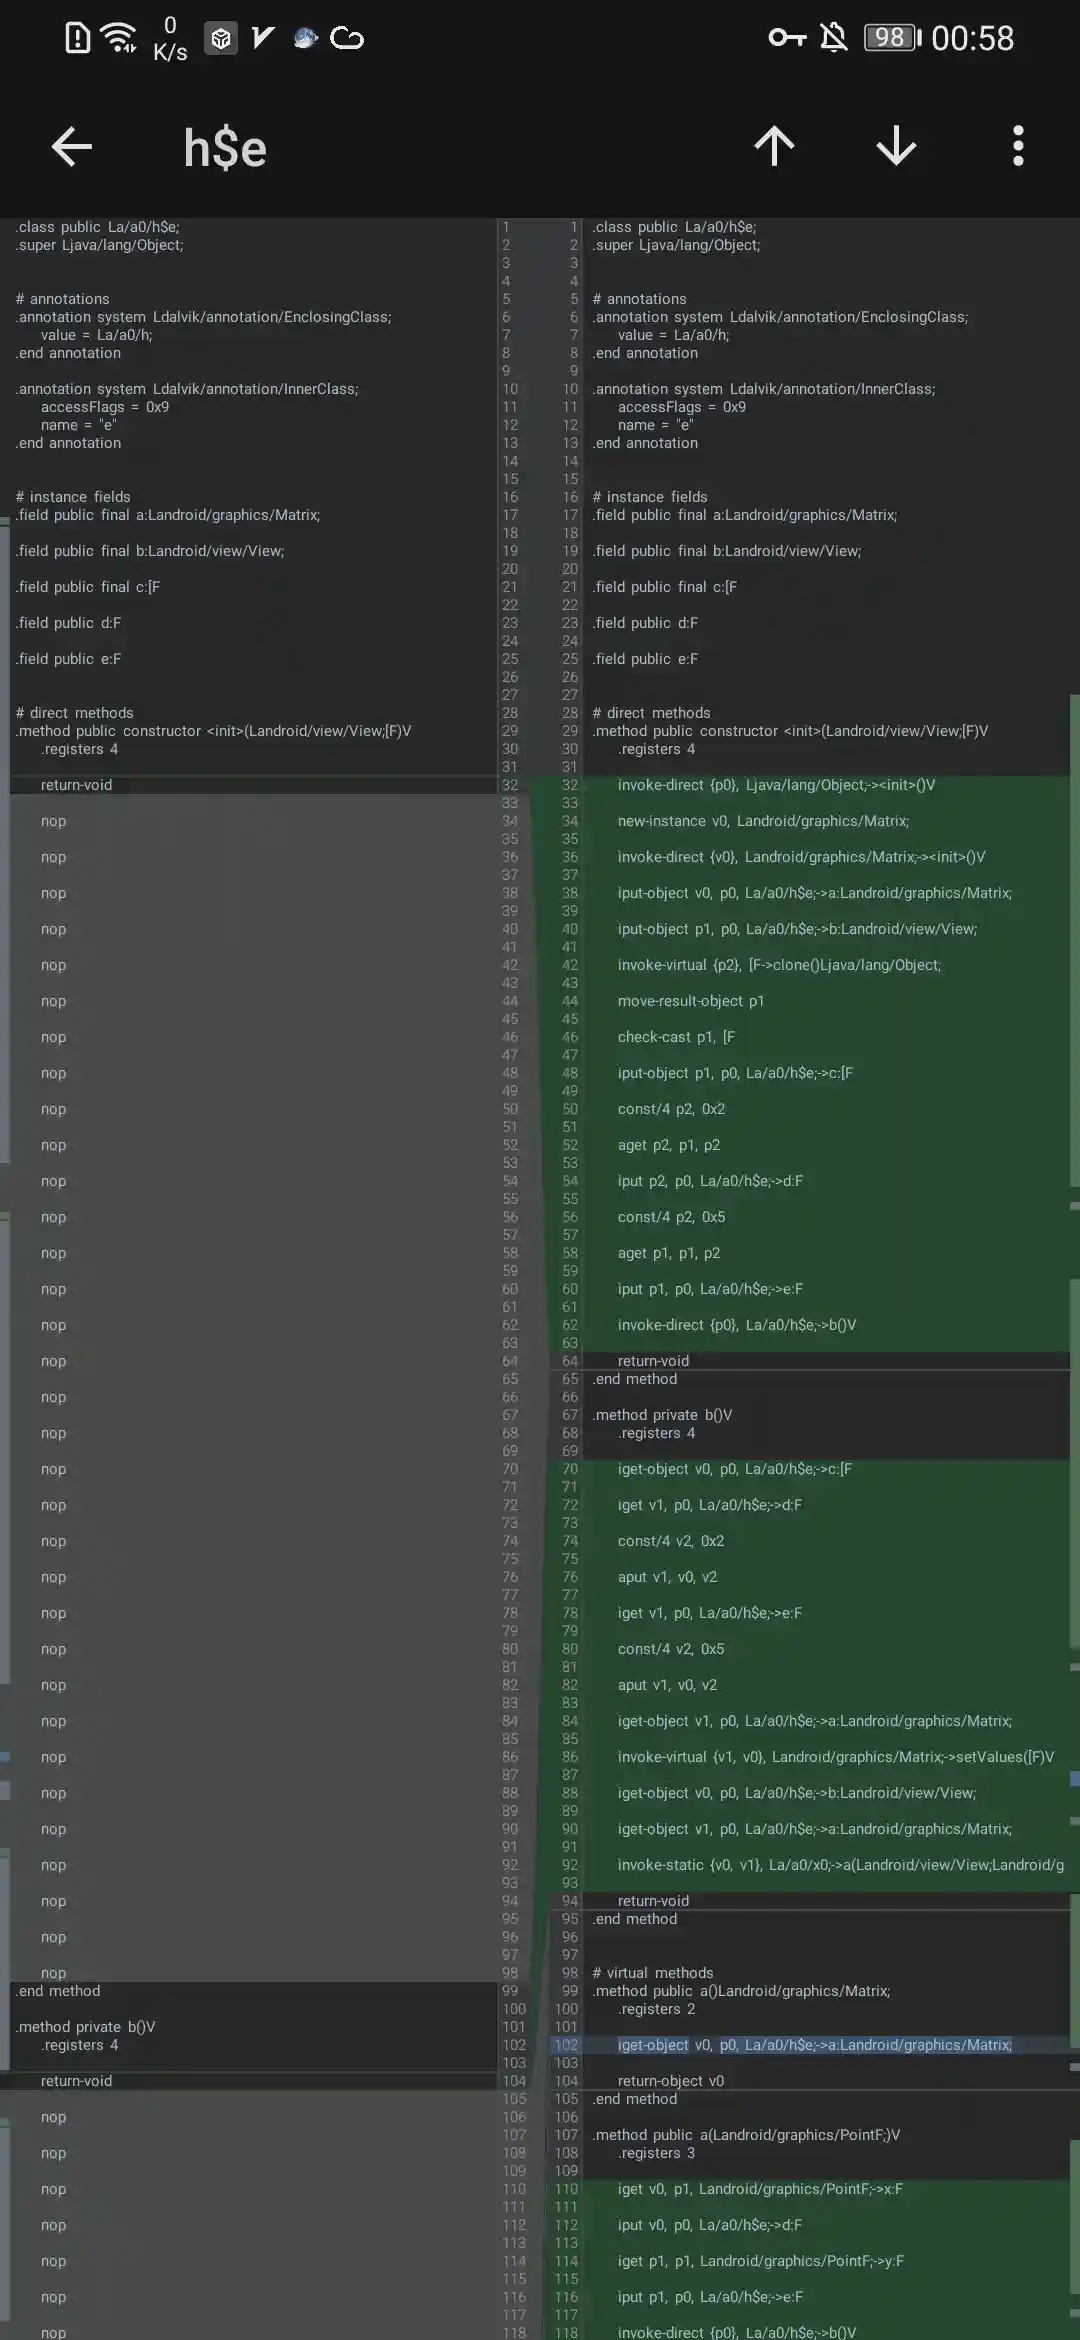Click blue marker on right diff minimap
The height and width of the screenshot is (2340, 1080).
coord(1074,1778)
